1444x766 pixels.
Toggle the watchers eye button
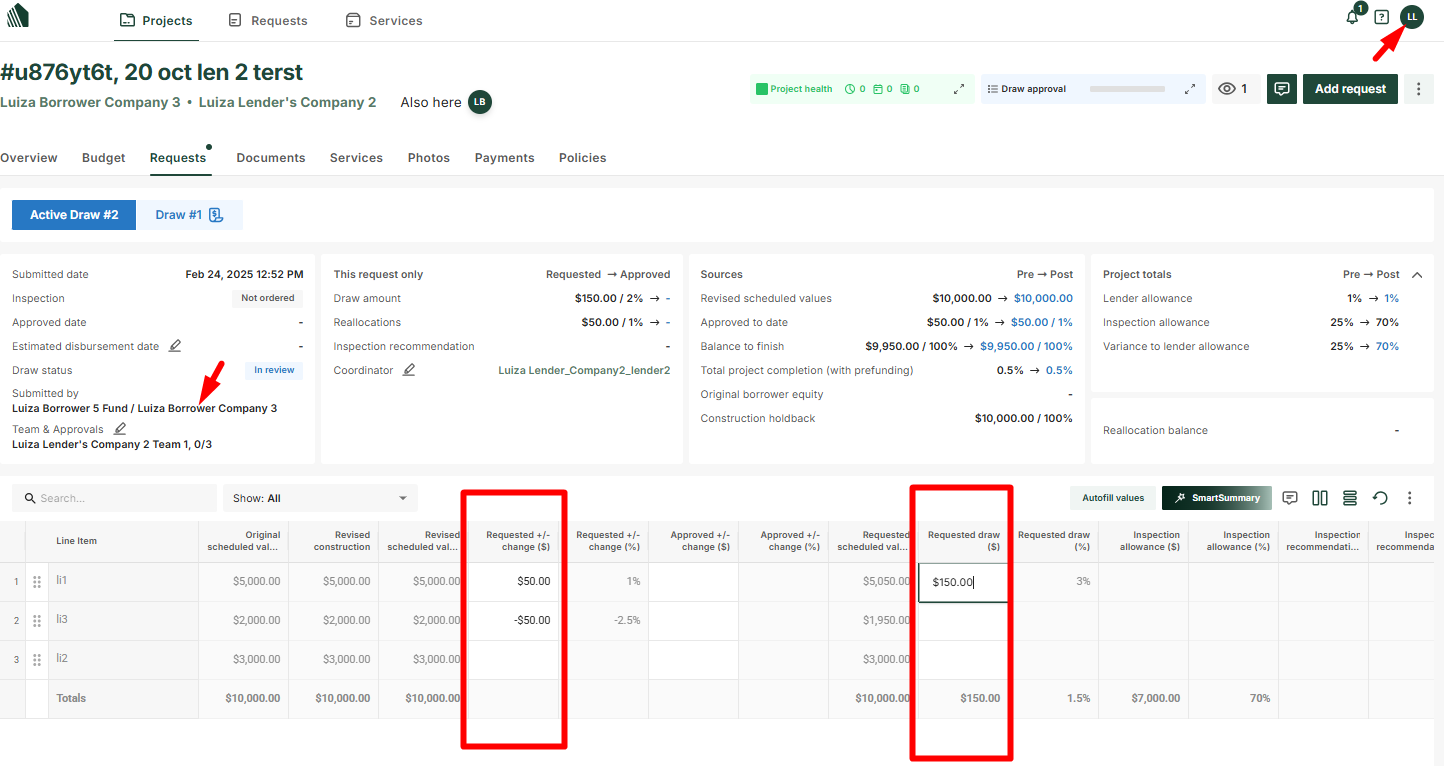coord(1233,89)
